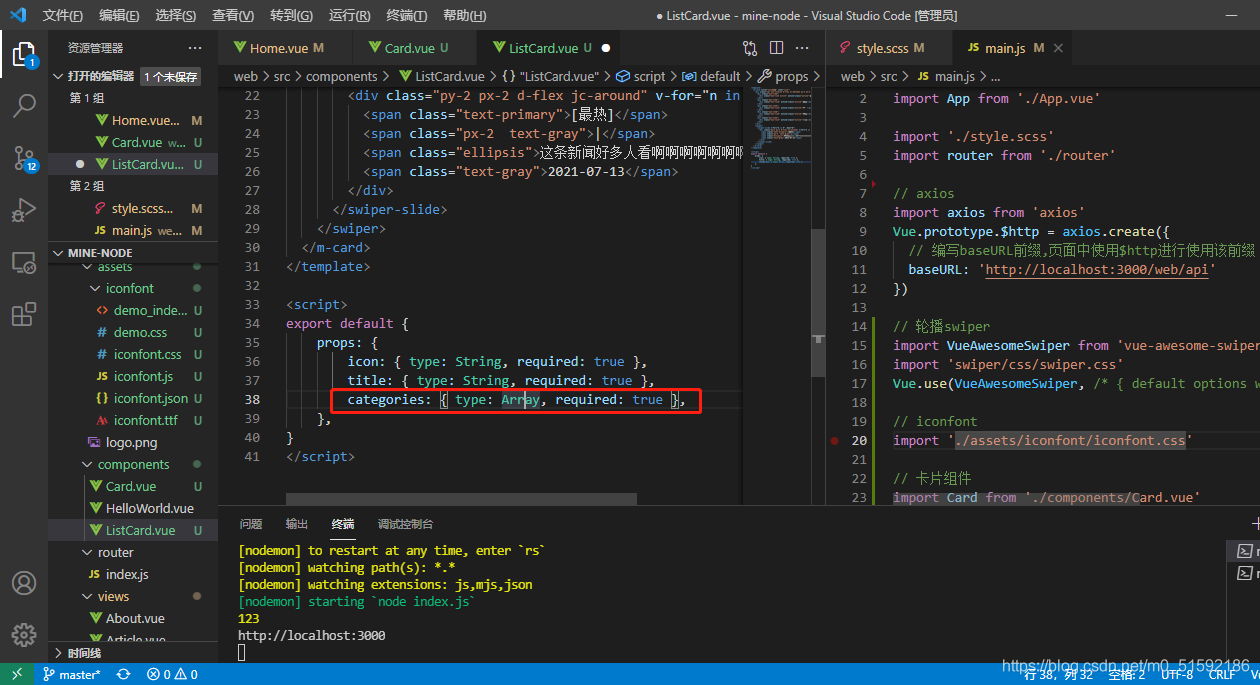Image resolution: width=1260 pixels, height=685 pixels.
Task: Click the master* branch in the status bar
Action: click(x=71, y=675)
